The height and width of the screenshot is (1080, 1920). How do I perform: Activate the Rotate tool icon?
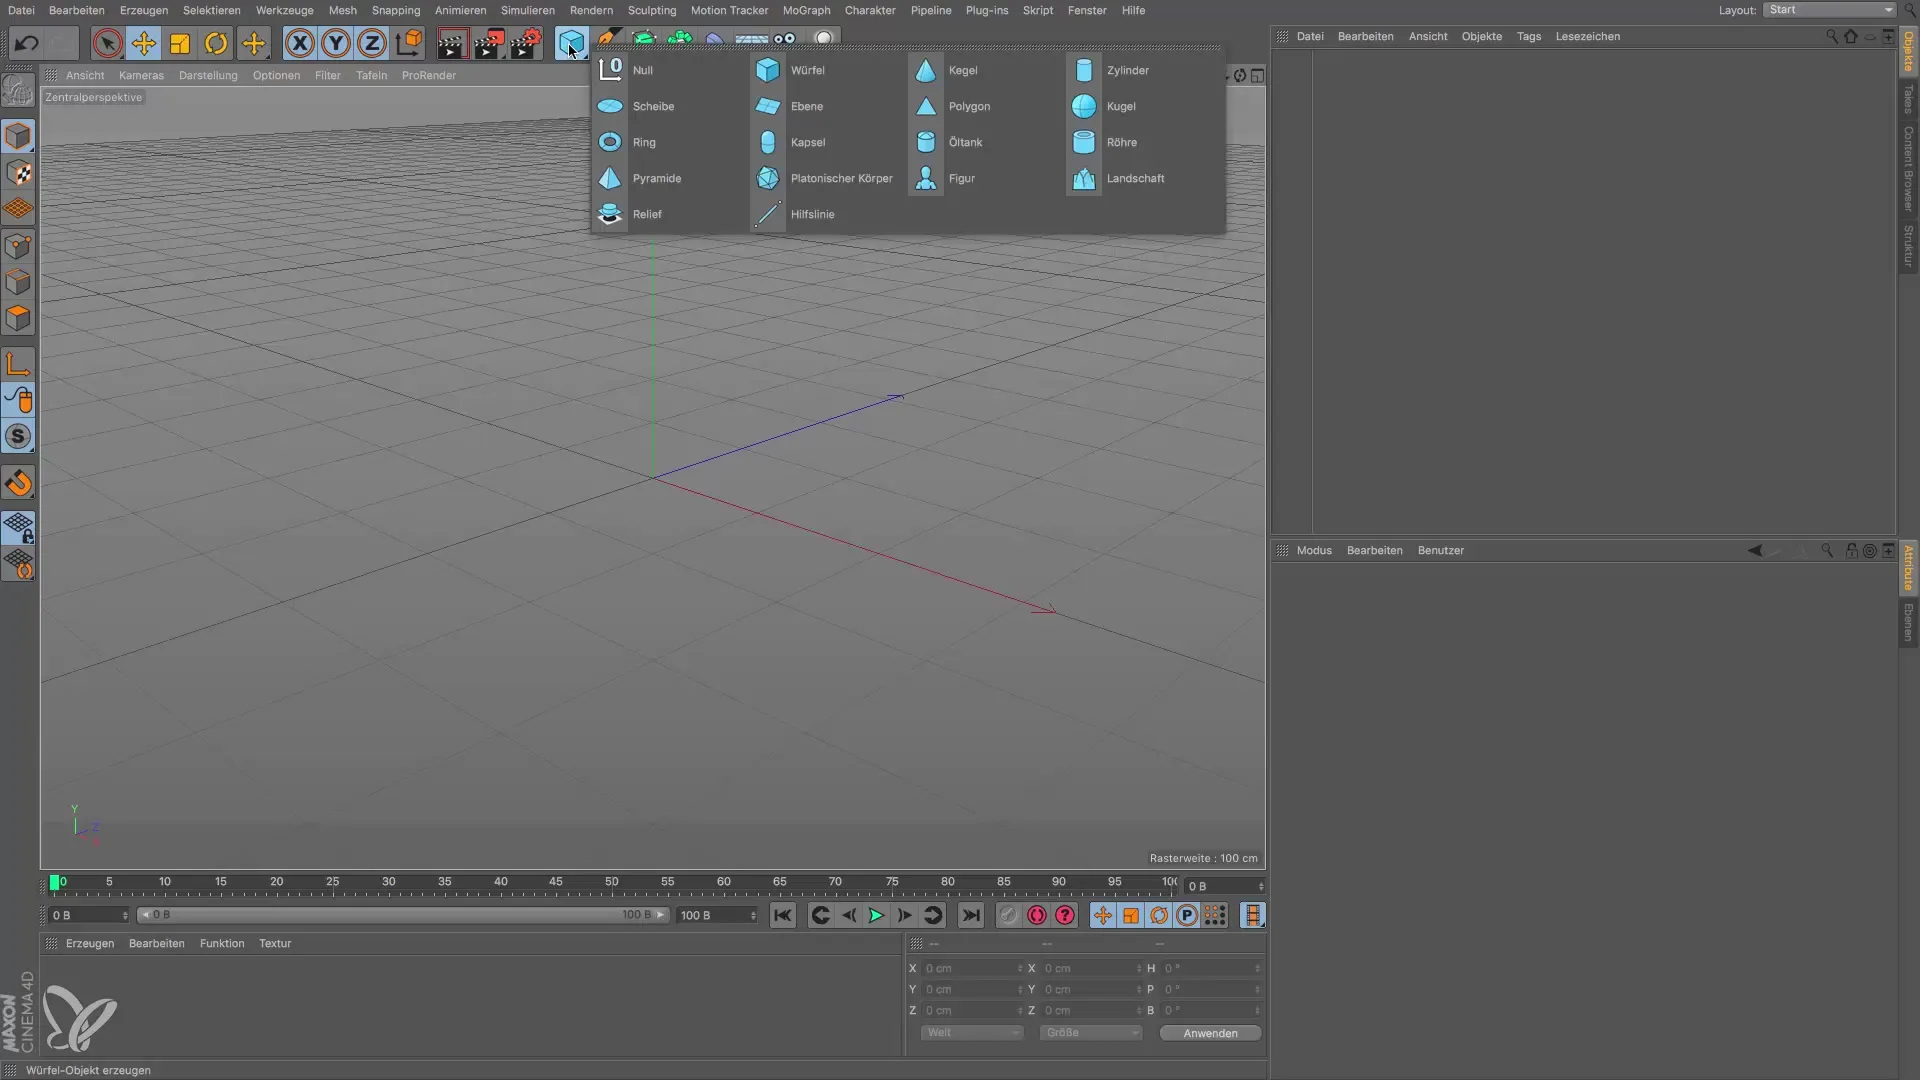click(216, 43)
